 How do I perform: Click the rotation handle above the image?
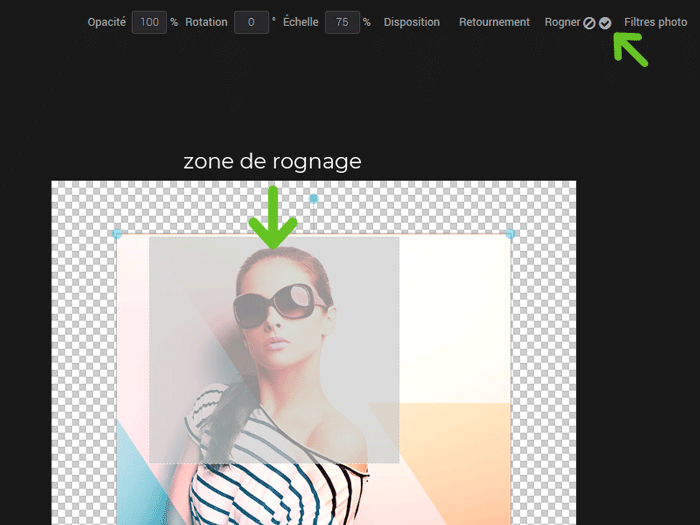(x=314, y=199)
